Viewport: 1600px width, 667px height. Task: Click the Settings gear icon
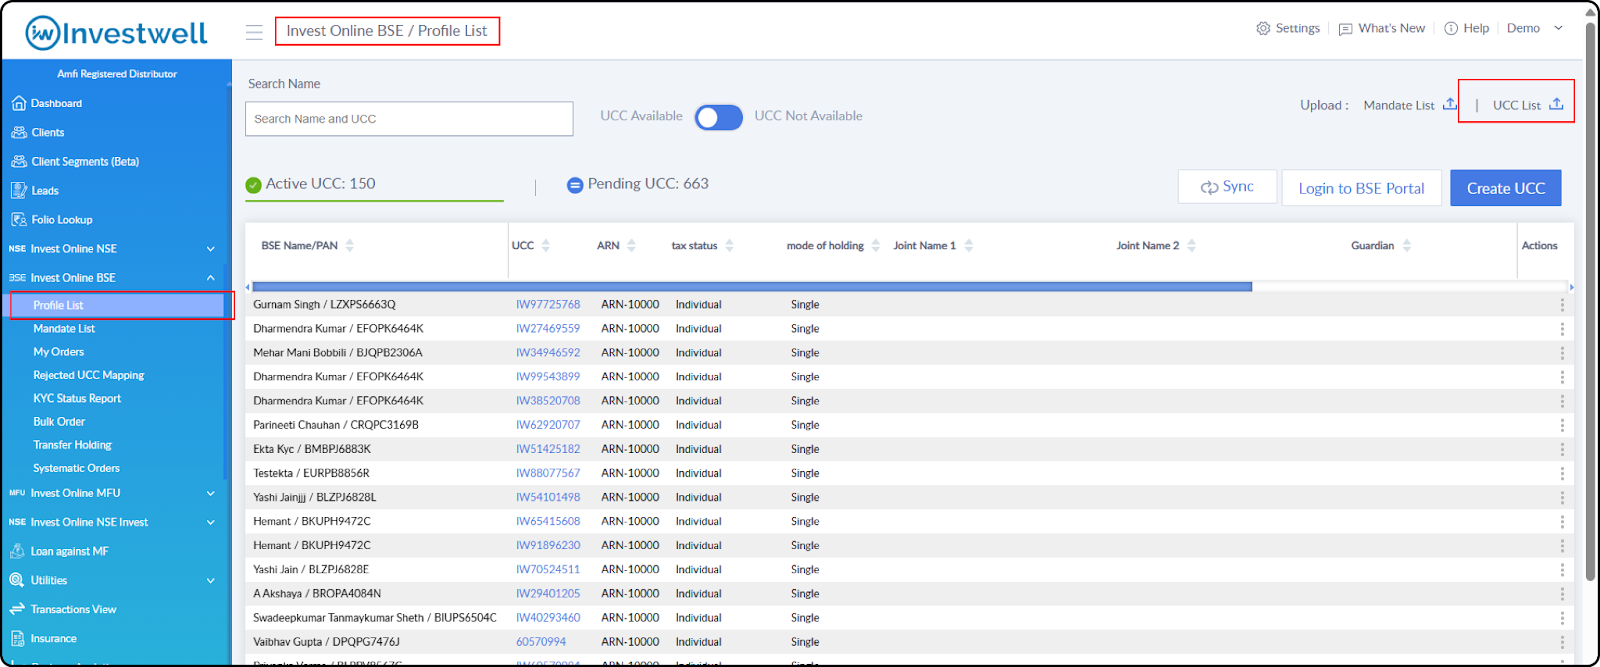[x=1263, y=29]
